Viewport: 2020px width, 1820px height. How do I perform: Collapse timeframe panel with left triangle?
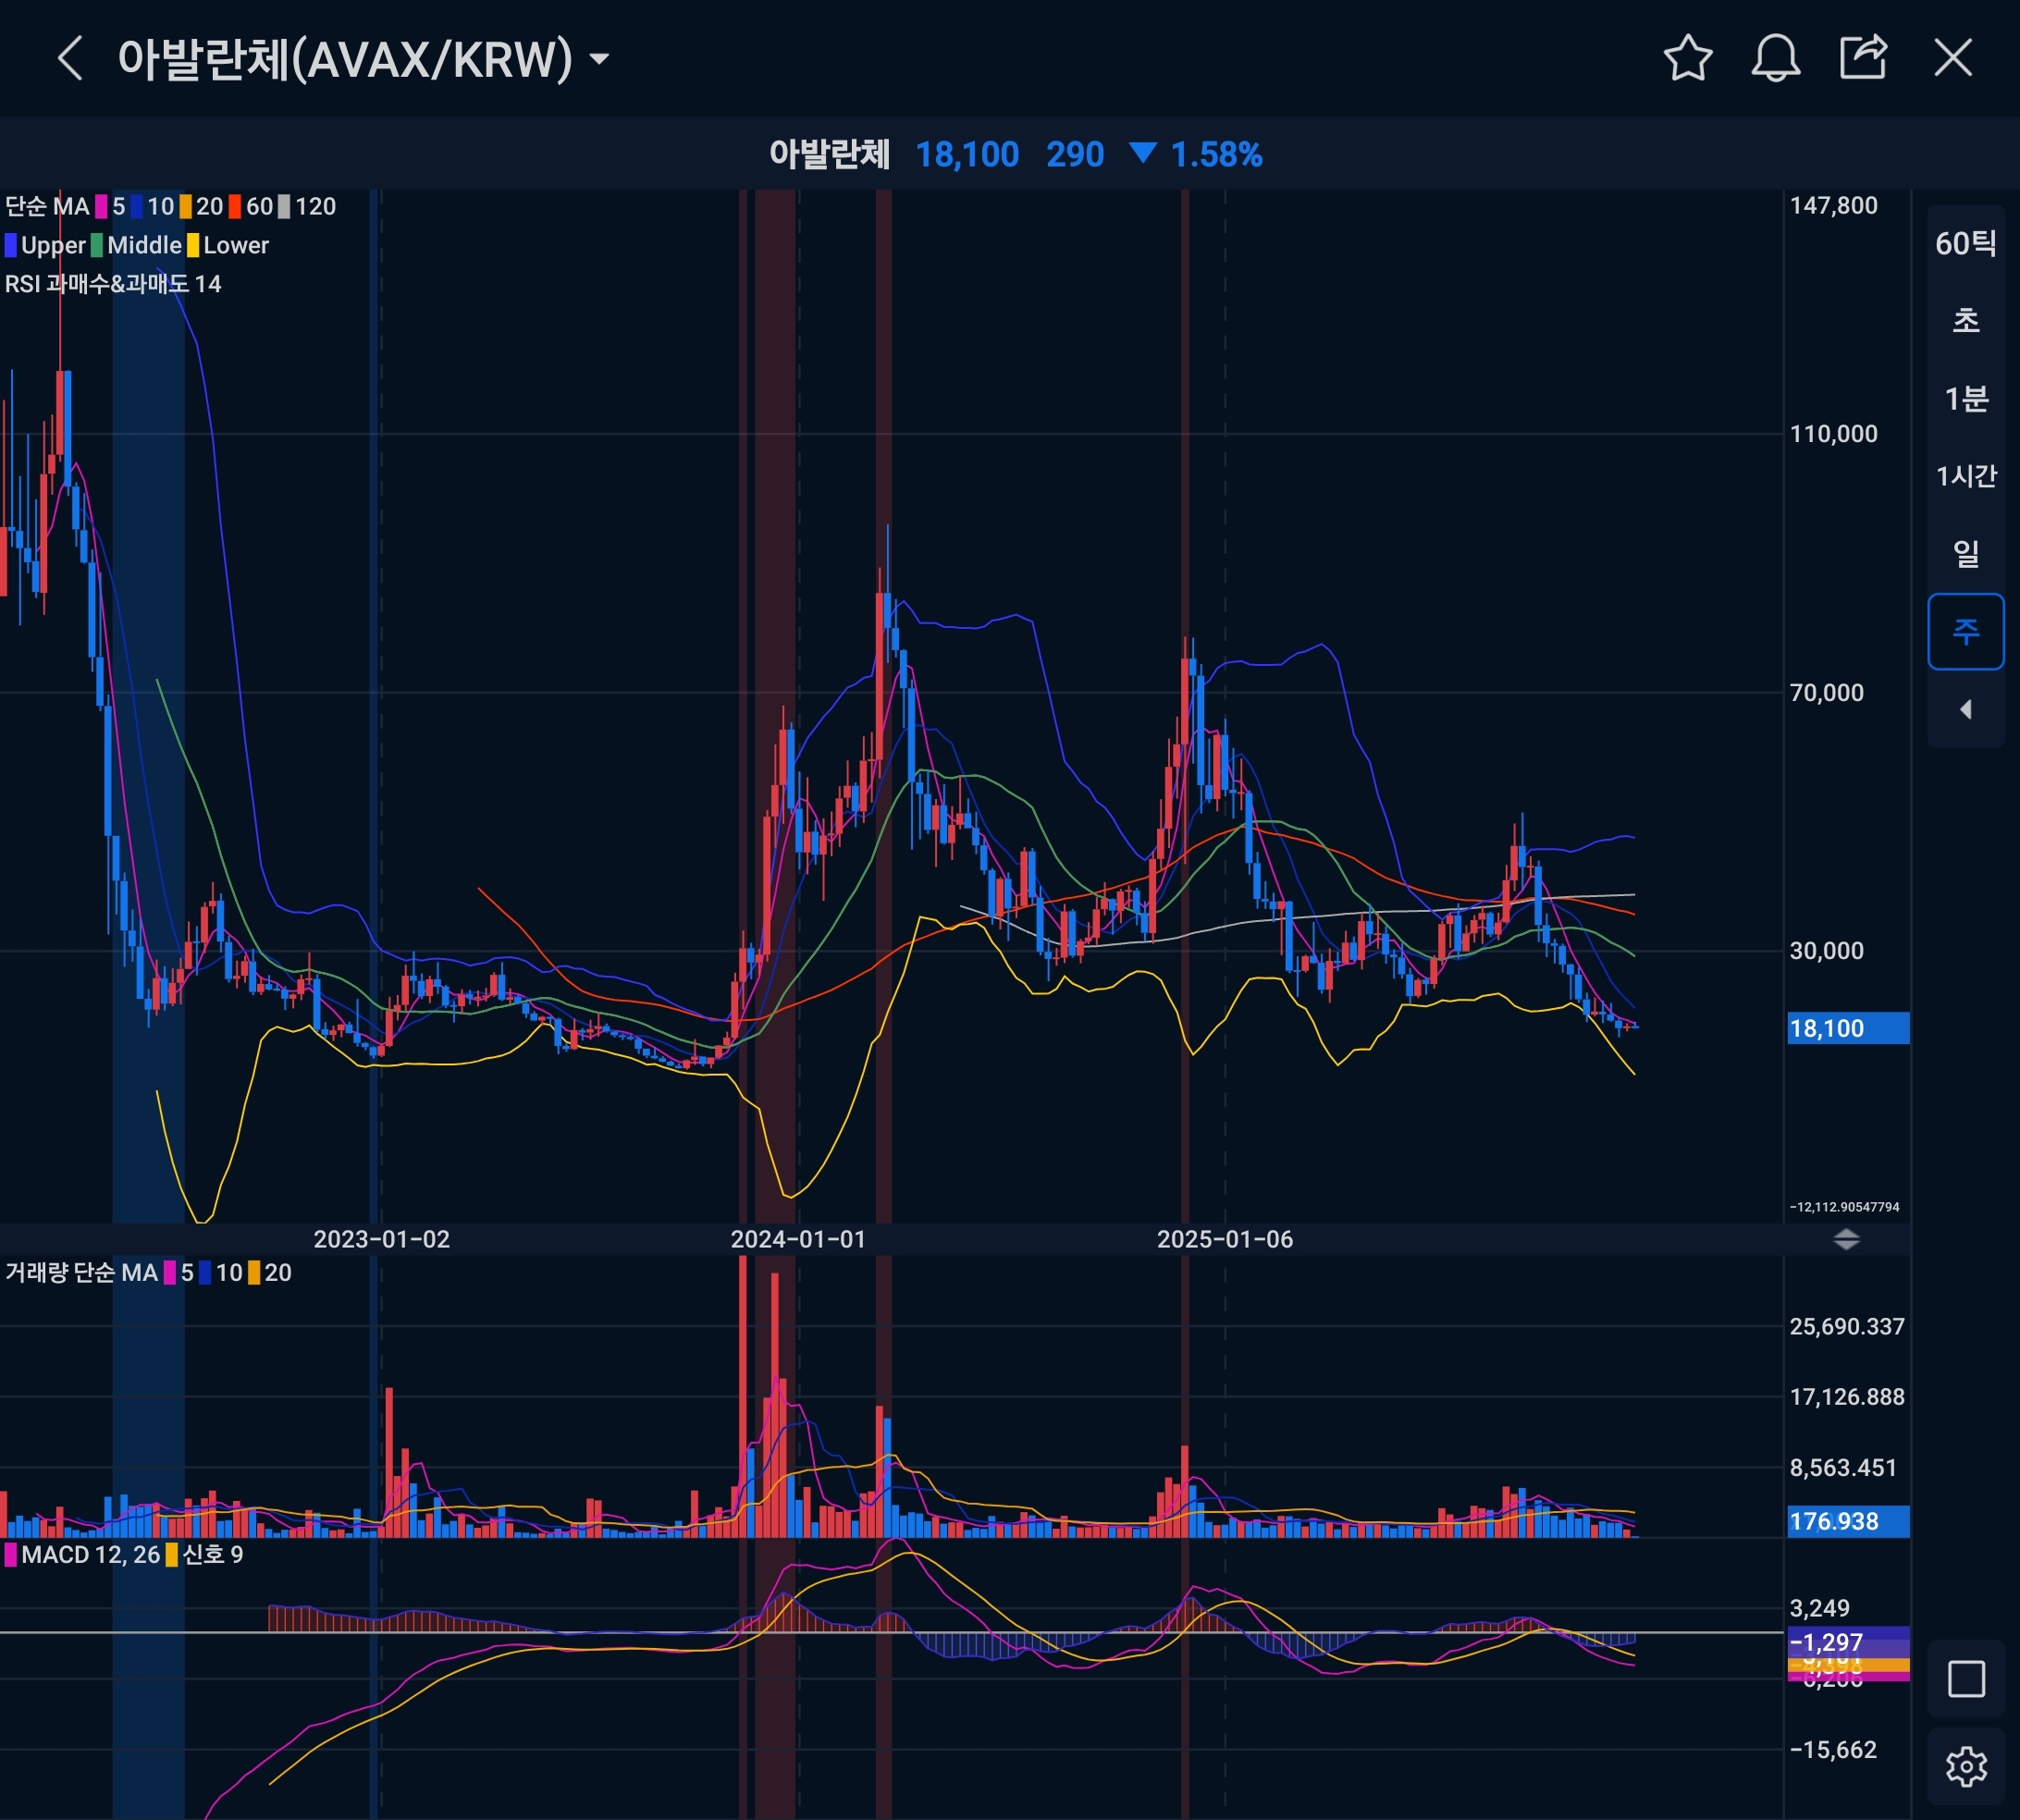pos(1965,709)
